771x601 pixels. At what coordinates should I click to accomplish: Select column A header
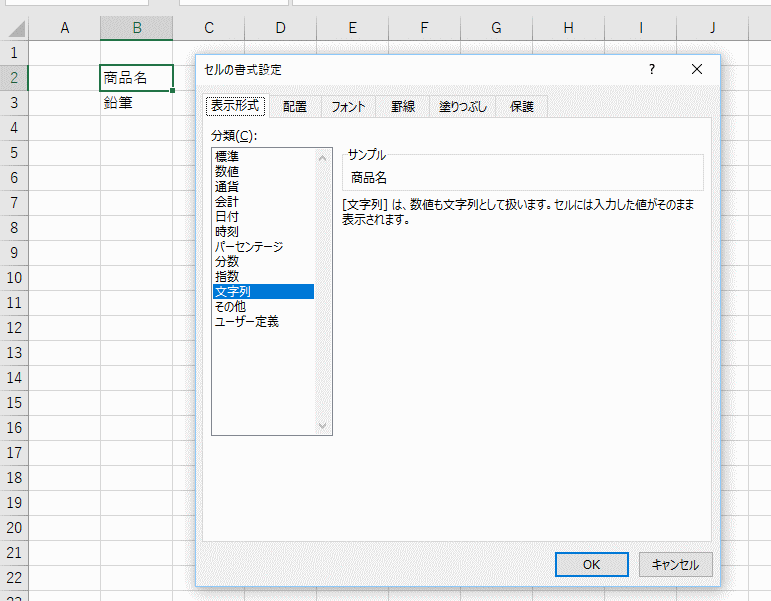pos(64,28)
